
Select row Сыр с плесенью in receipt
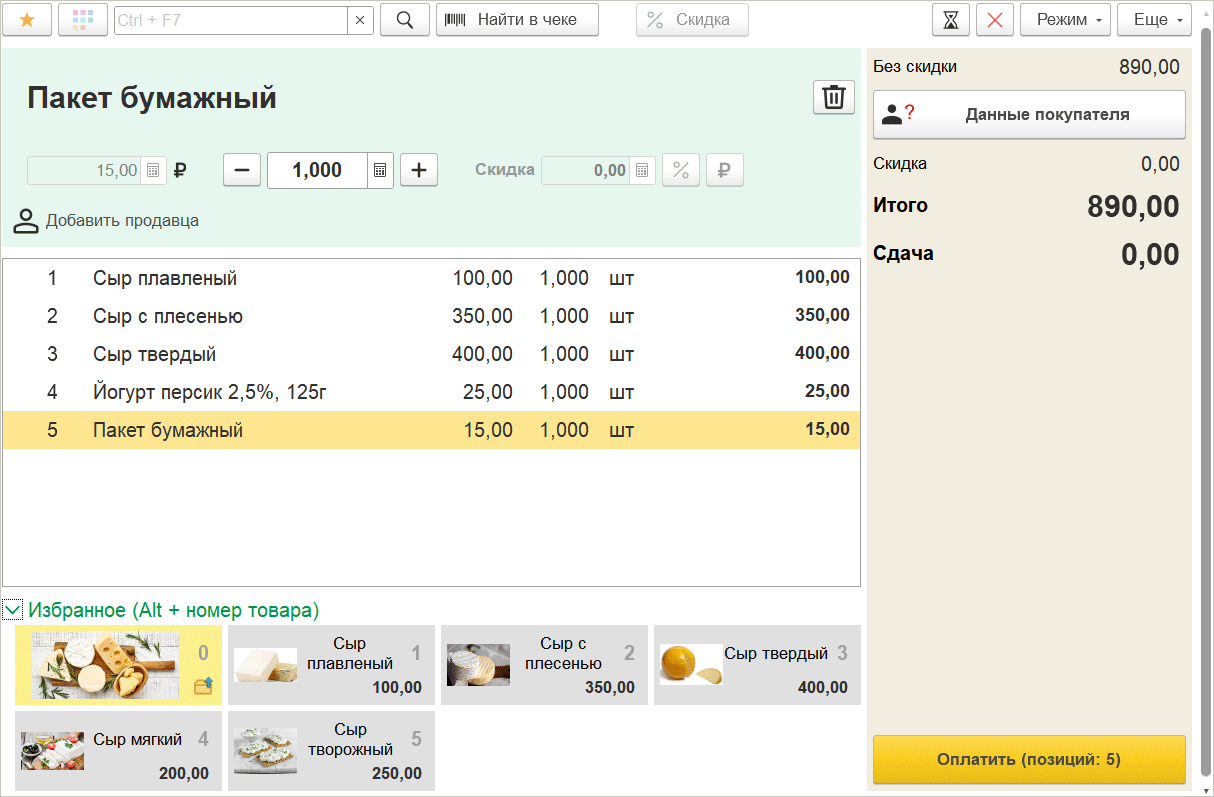pyautogui.click(x=431, y=316)
